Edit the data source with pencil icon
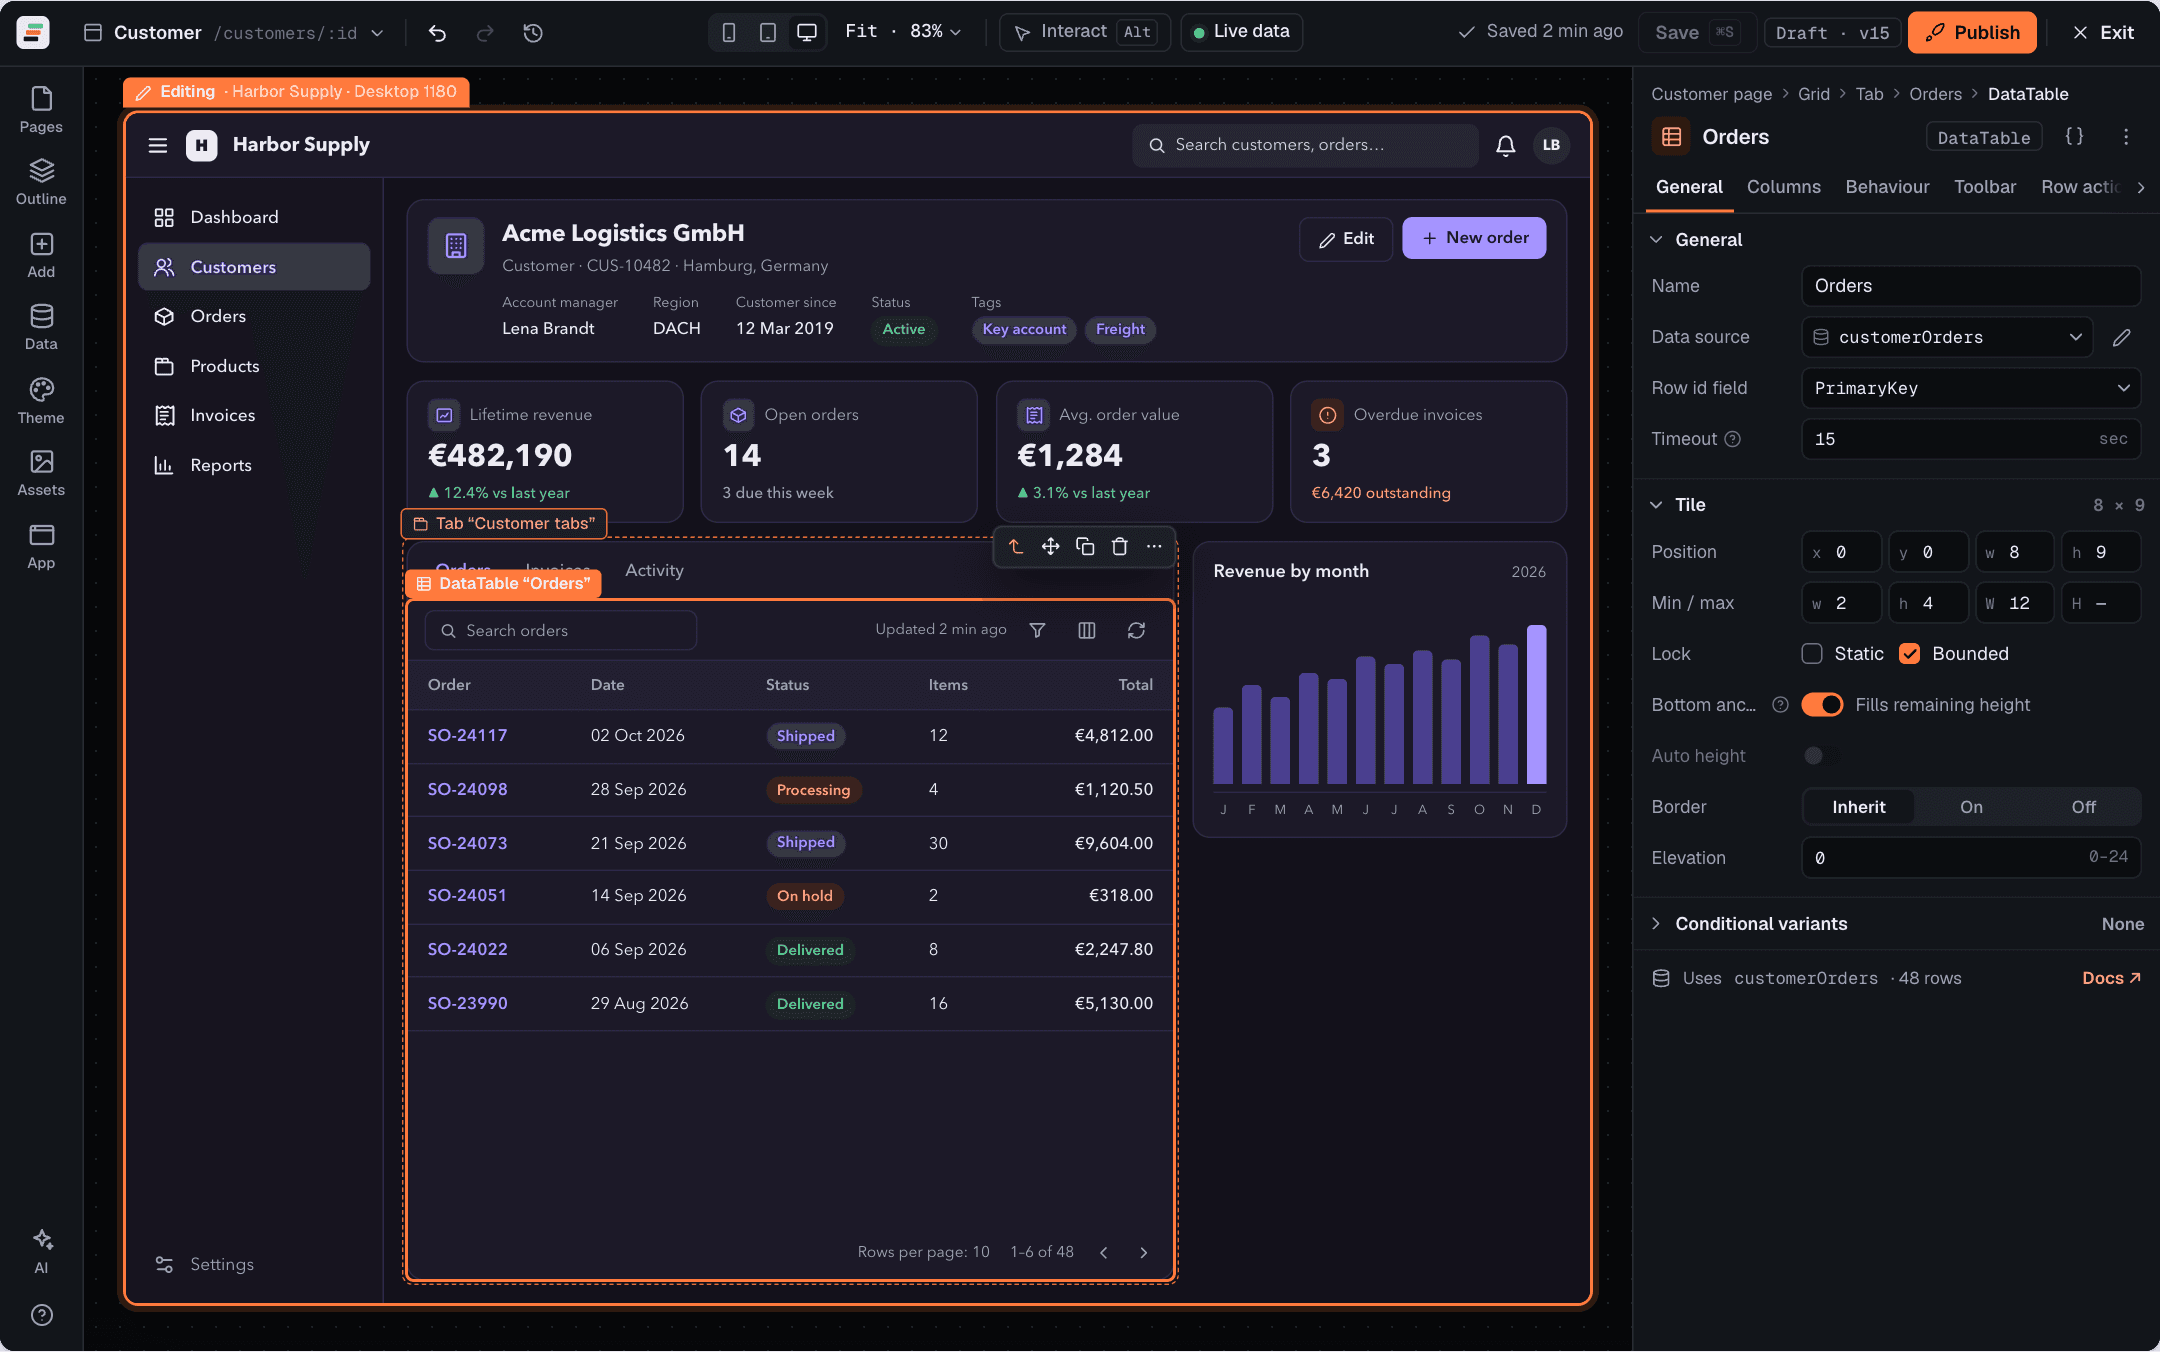Viewport: 2160px width, 1352px height. pos(2122,337)
